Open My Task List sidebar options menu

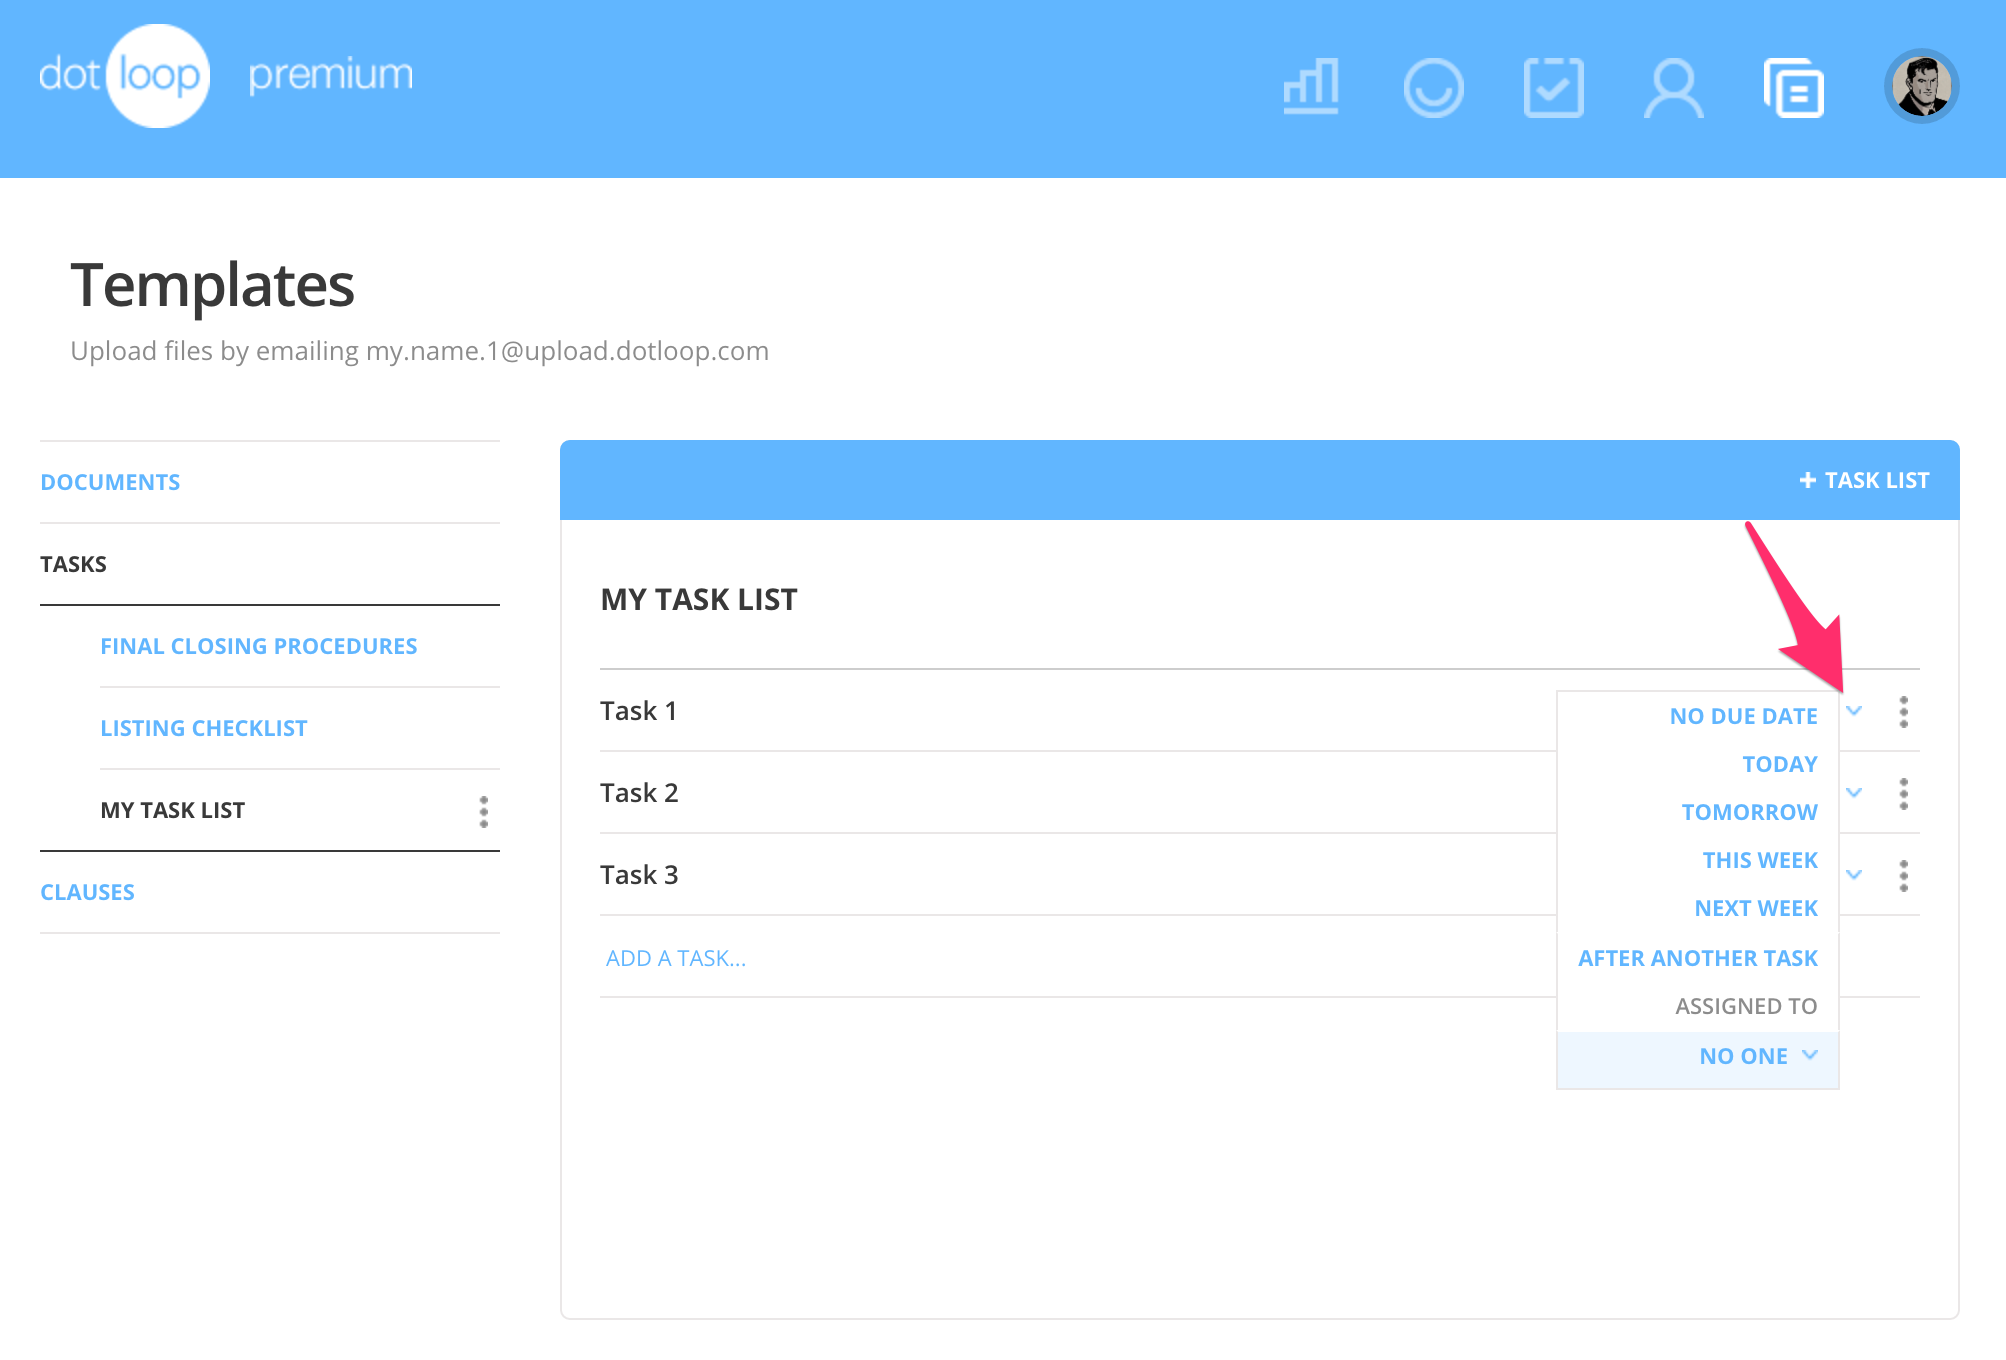[x=484, y=811]
